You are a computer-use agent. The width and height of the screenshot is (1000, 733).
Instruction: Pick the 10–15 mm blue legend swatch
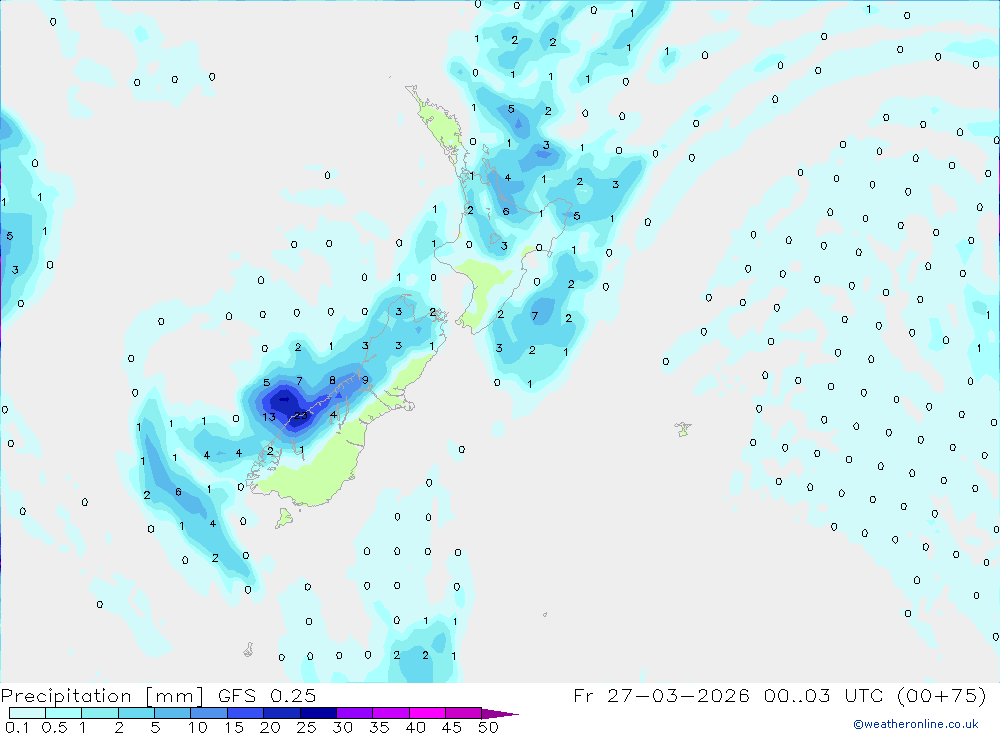pos(209,713)
